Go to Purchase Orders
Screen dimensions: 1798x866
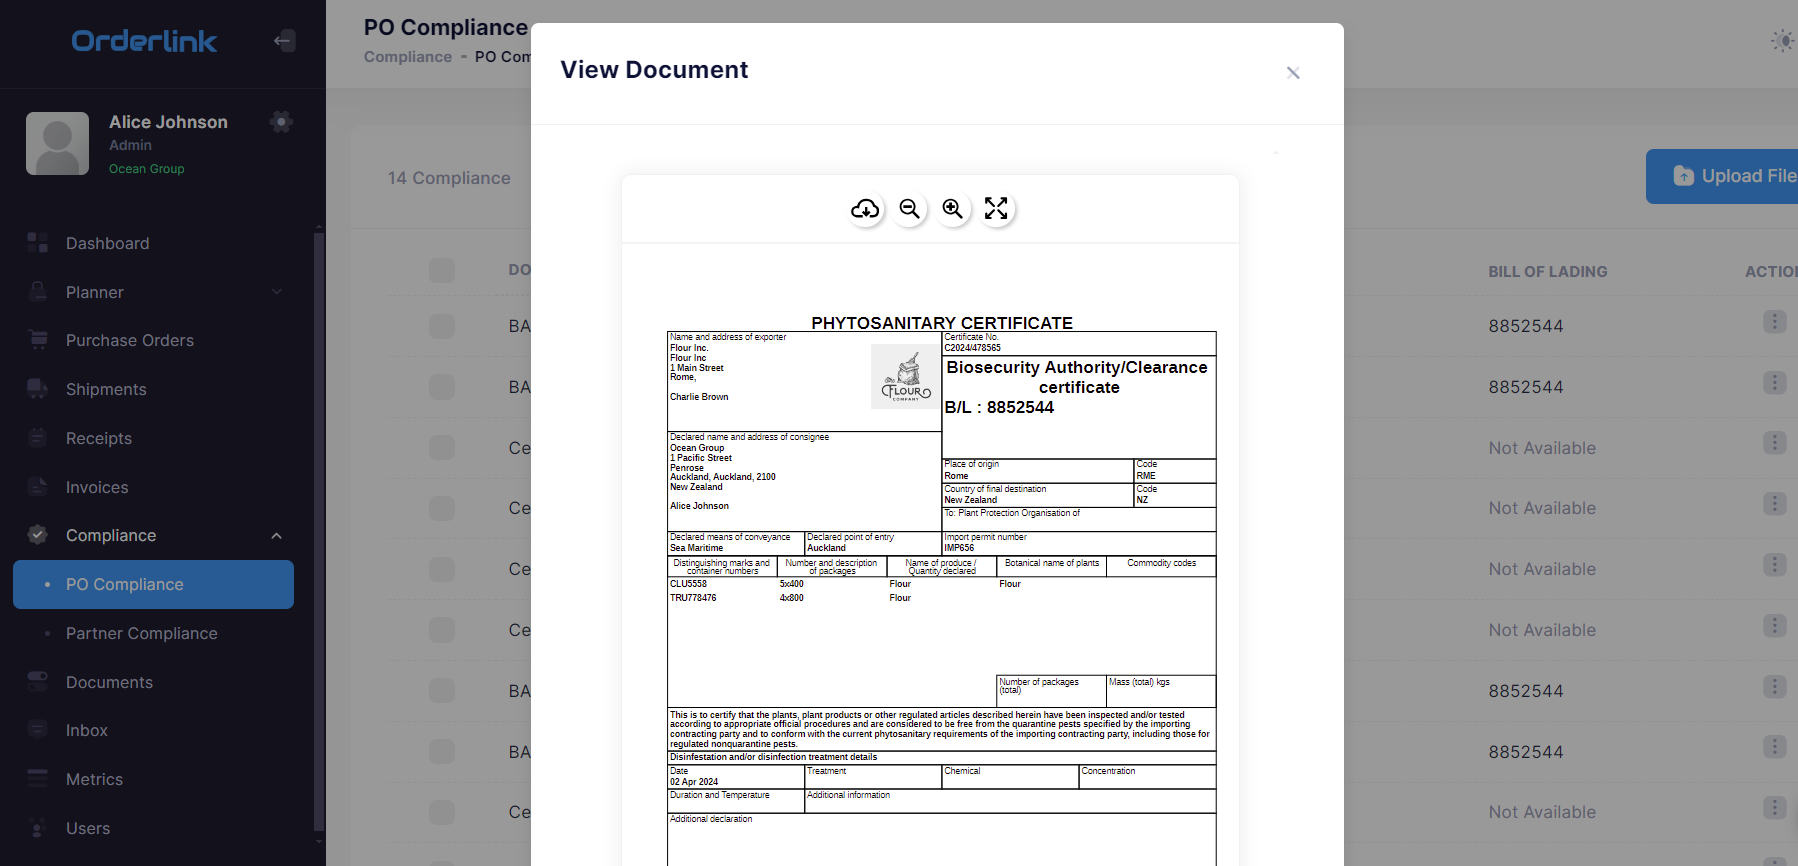click(x=130, y=340)
